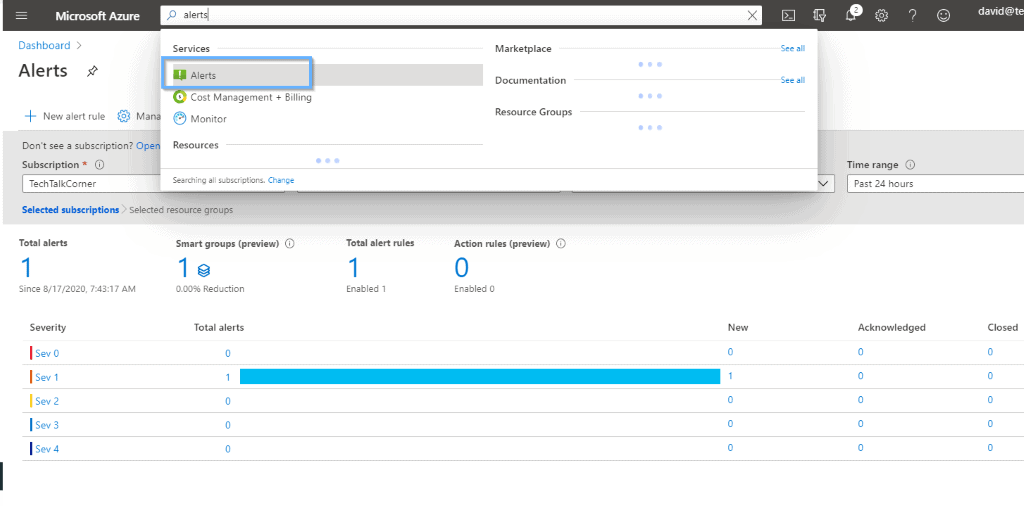Screen dimensions: 1024x506
Task: Click the New alert rule plus icon
Action: pos(29,116)
